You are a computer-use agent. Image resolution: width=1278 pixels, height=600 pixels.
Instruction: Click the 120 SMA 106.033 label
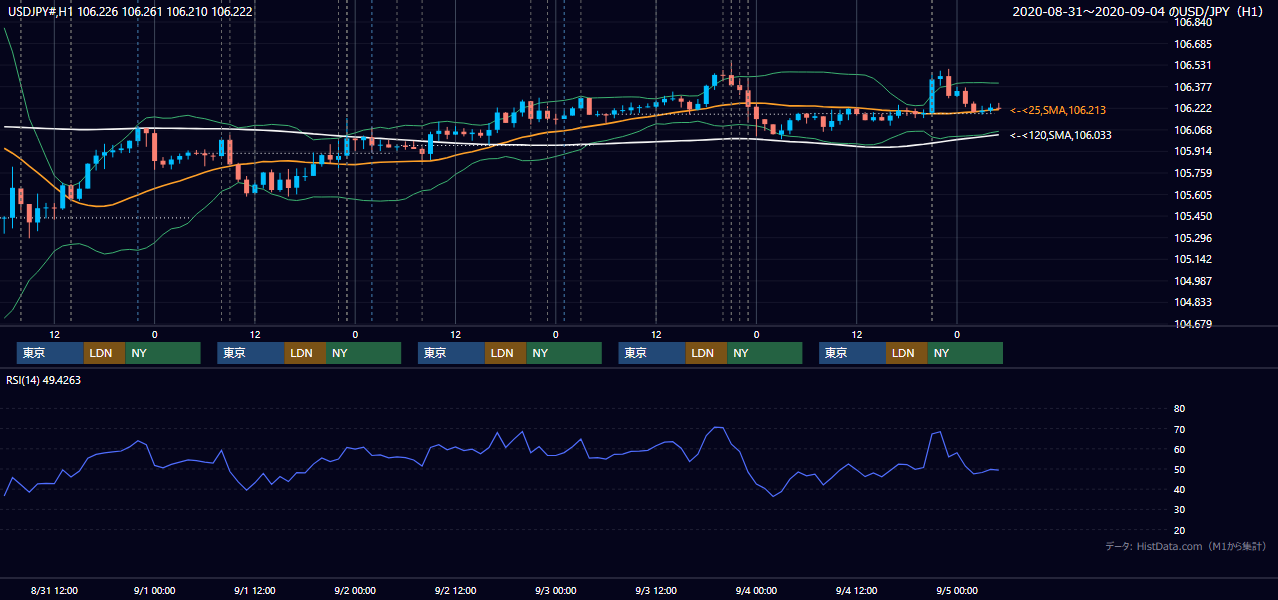[1061, 135]
